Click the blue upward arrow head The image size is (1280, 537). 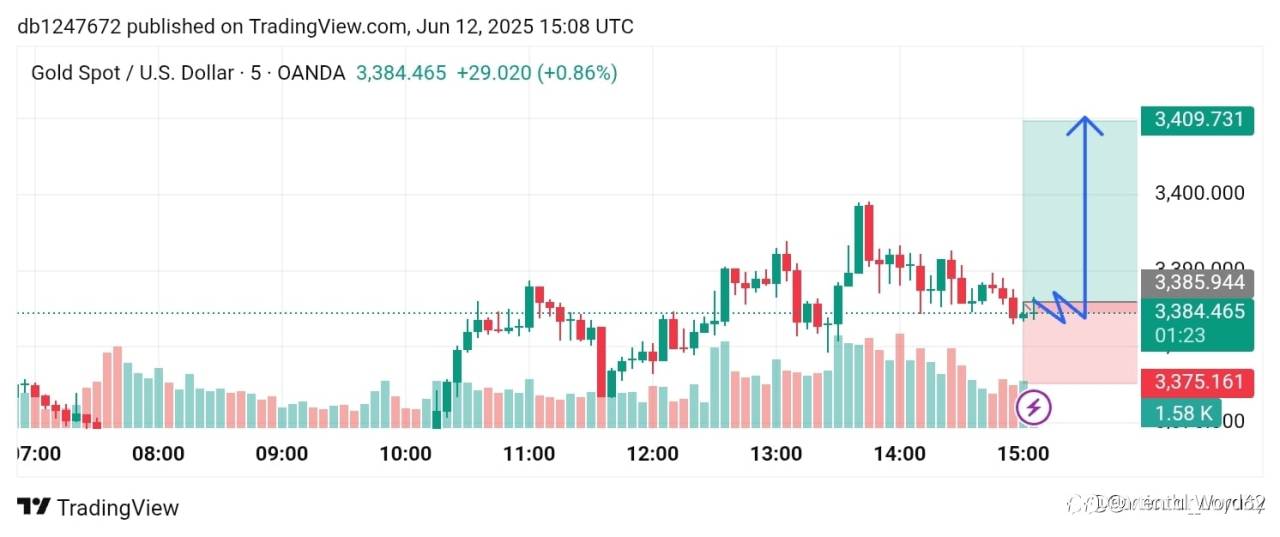click(1083, 126)
